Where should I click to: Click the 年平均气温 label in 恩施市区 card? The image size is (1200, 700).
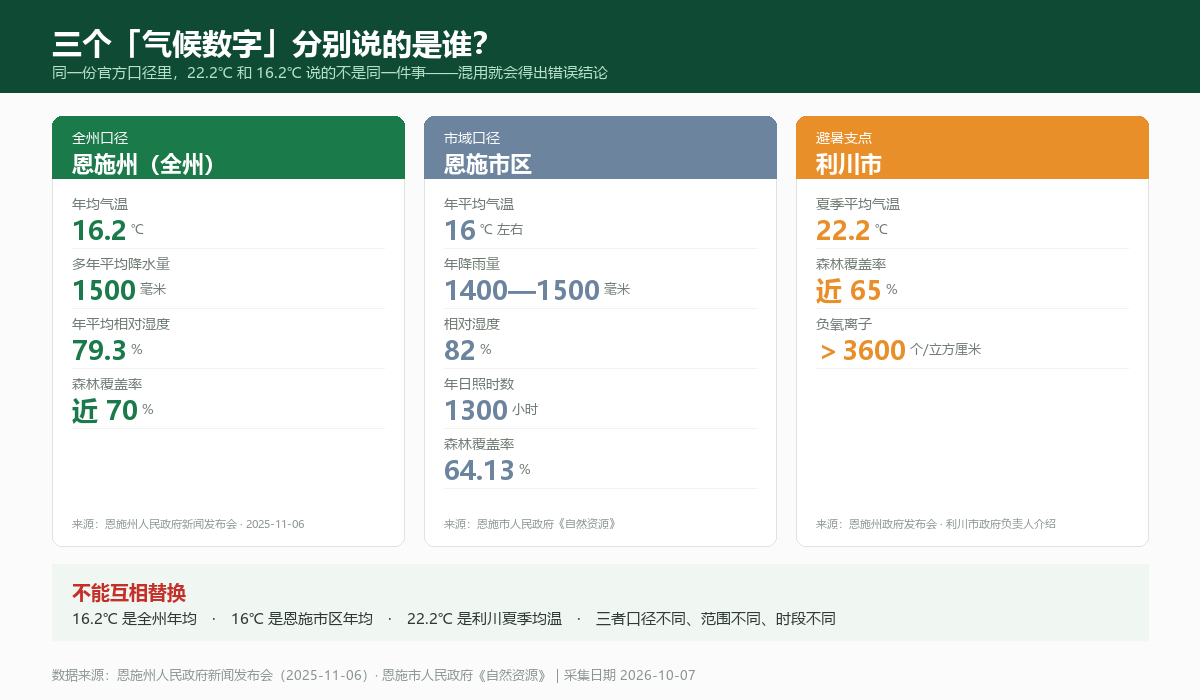(x=479, y=204)
